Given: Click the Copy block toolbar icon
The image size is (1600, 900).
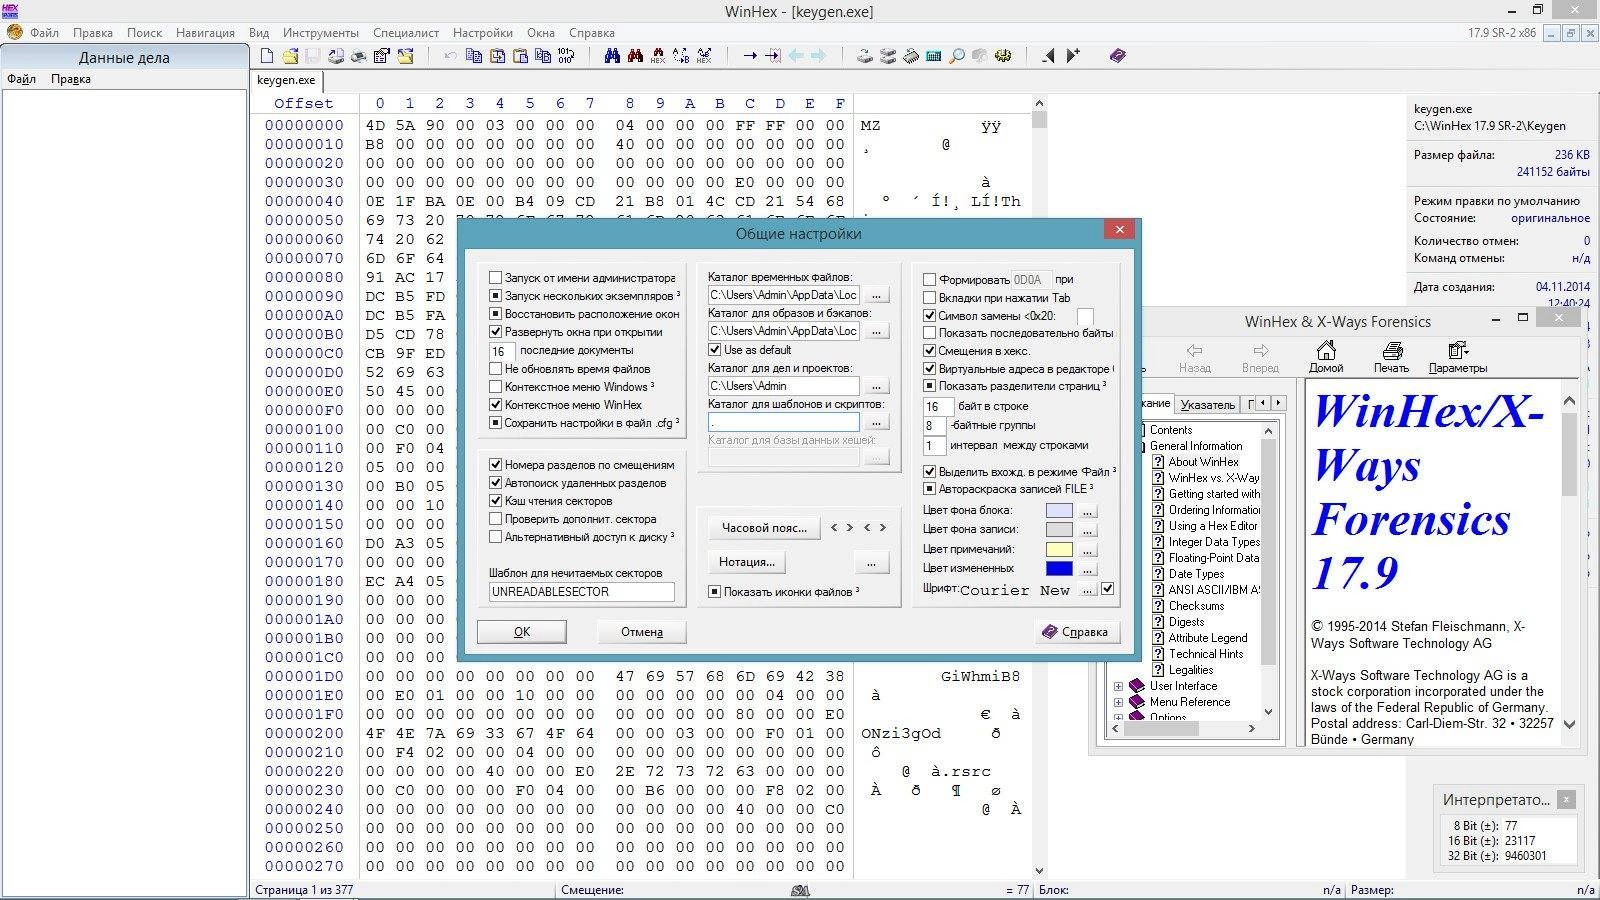Looking at the screenshot, I should 474,56.
